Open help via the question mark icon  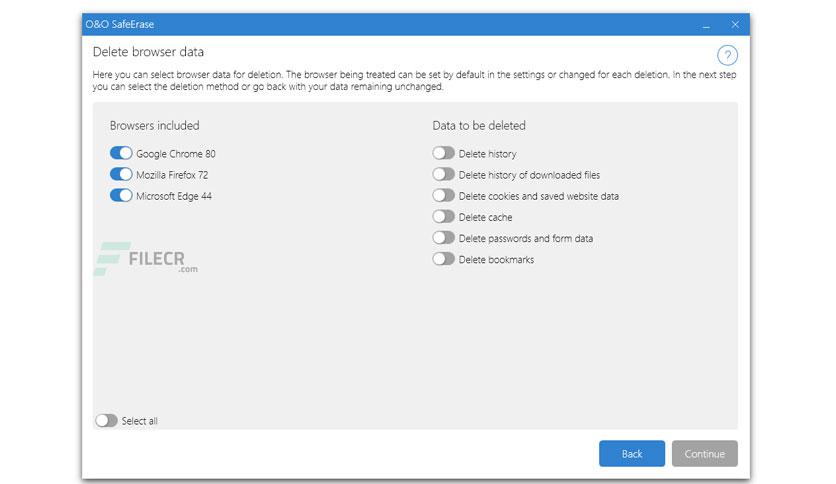pyautogui.click(x=727, y=55)
